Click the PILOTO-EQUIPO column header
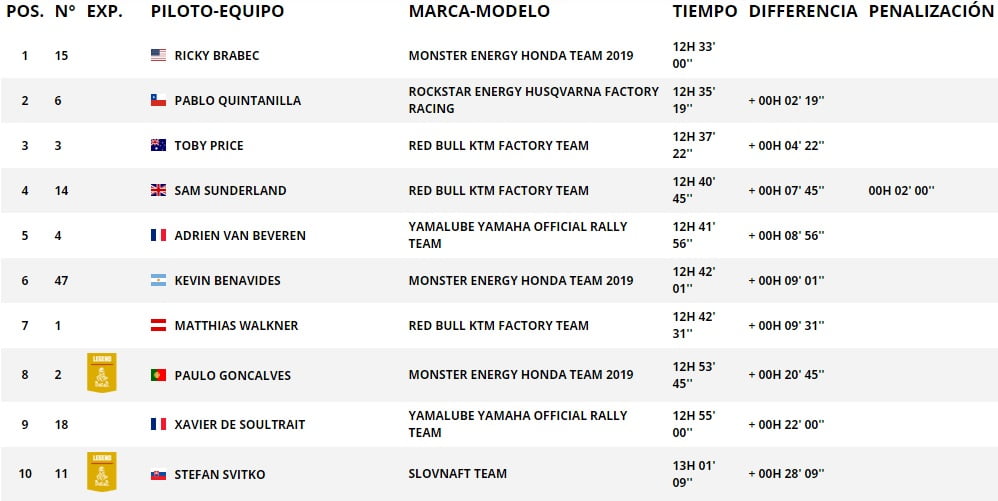The height and width of the screenshot is (501, 998). [x=218, y=11]
